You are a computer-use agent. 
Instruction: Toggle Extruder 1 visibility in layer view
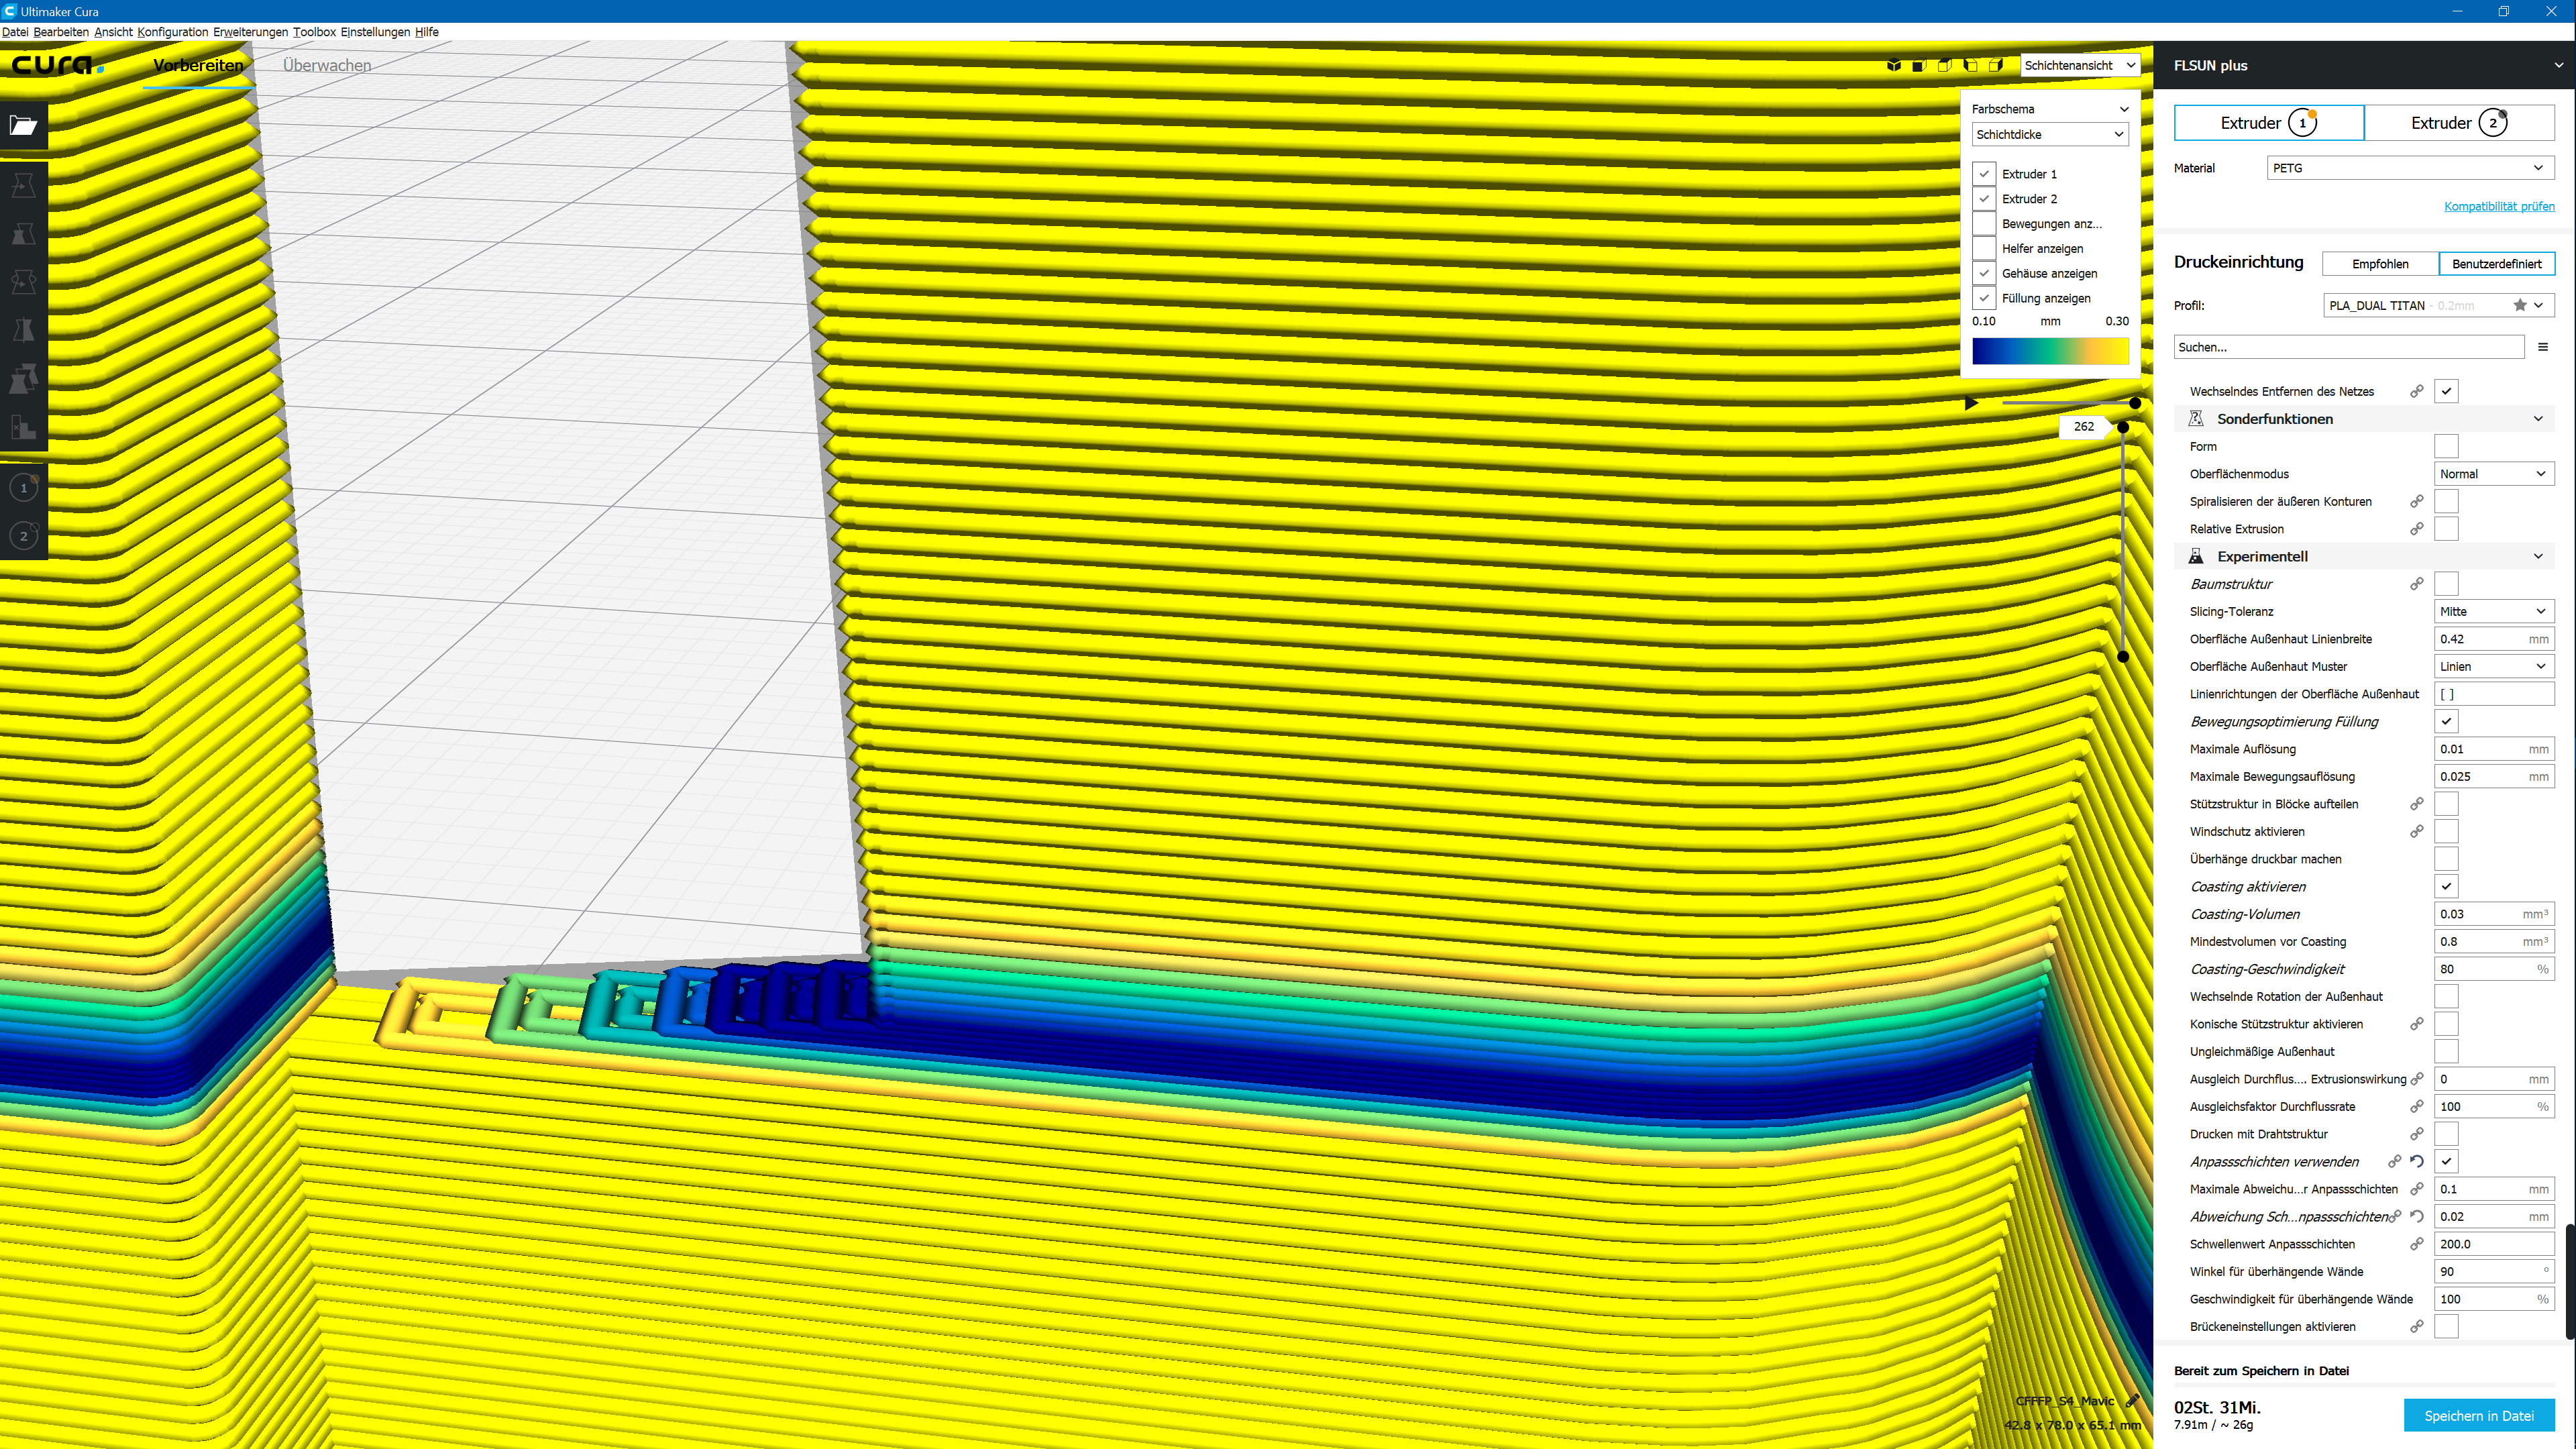(1984, 174)
